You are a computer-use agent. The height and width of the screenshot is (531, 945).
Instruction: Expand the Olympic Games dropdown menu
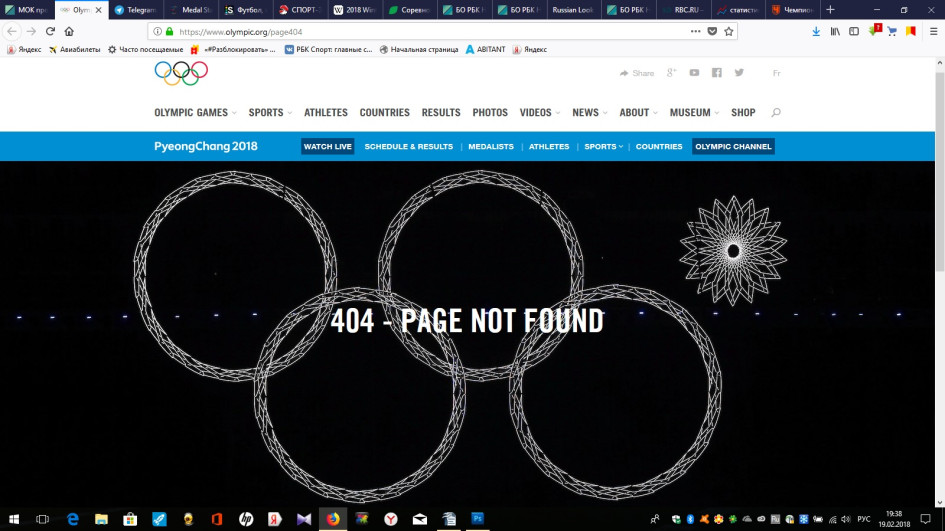(x=195, y=113)
